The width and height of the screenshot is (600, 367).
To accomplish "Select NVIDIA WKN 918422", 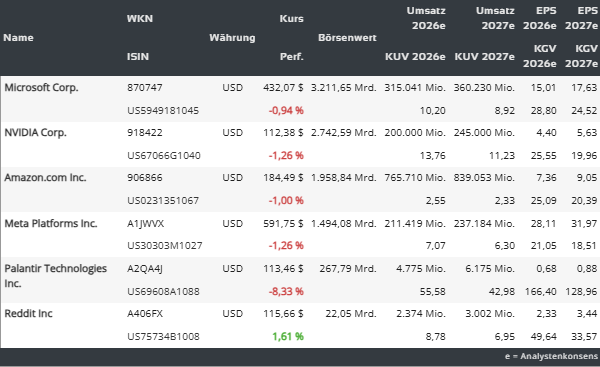I will point(145,133).
